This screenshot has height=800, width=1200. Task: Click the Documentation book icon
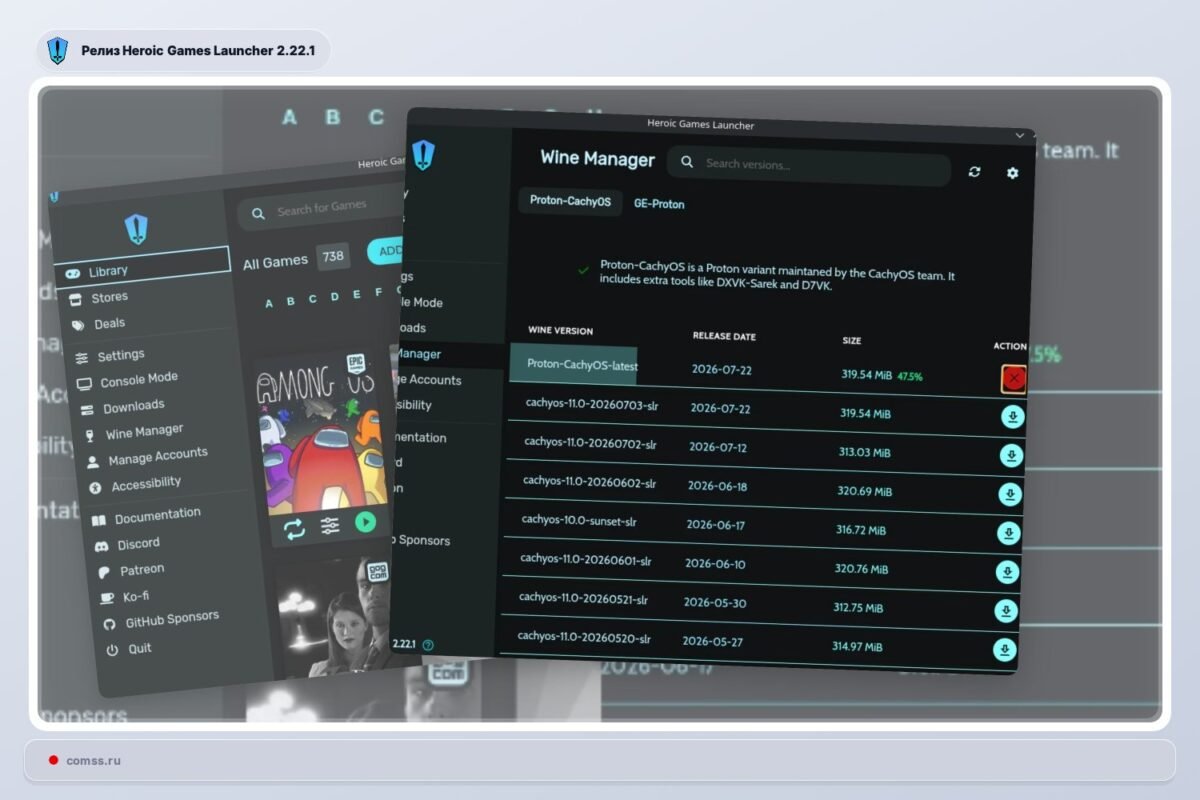tap(98, 520)
